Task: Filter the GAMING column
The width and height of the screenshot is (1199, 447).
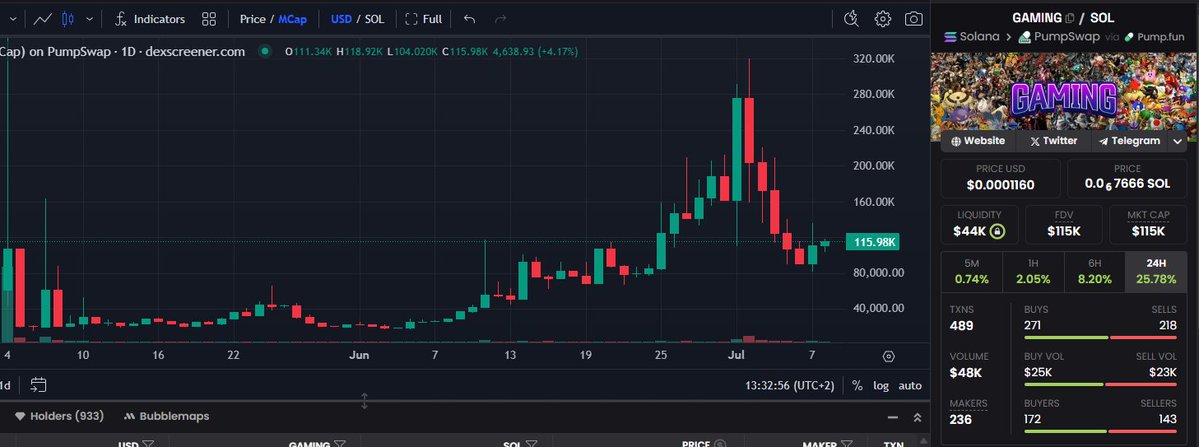Action: tap(340, 444)
